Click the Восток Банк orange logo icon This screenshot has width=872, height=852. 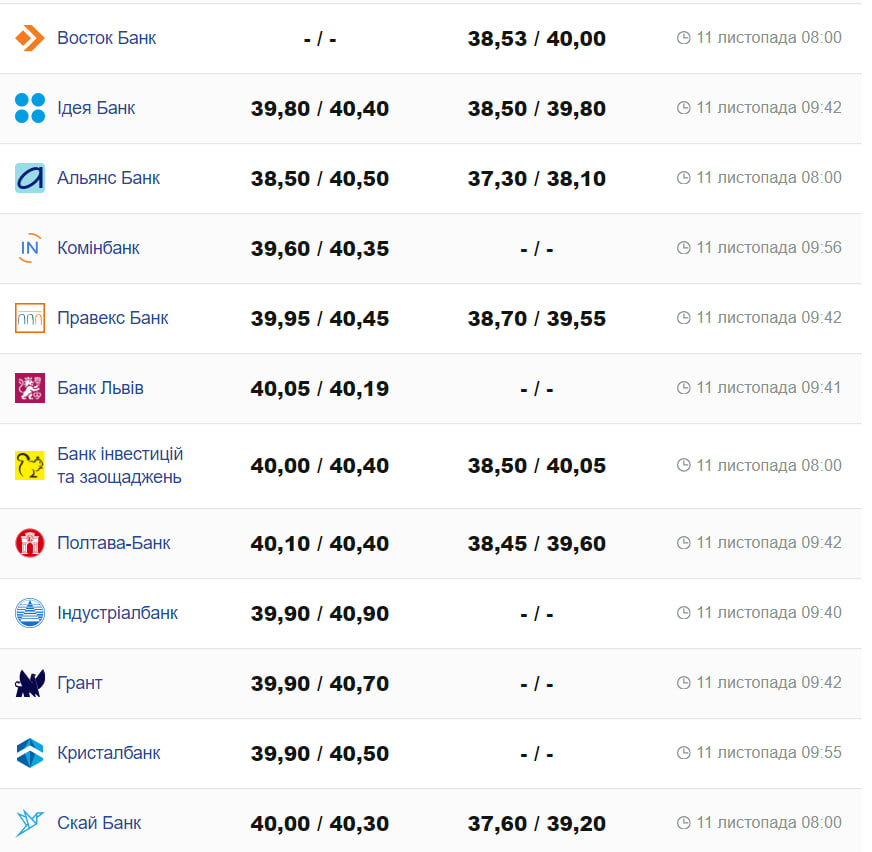[x=30, y=38]
